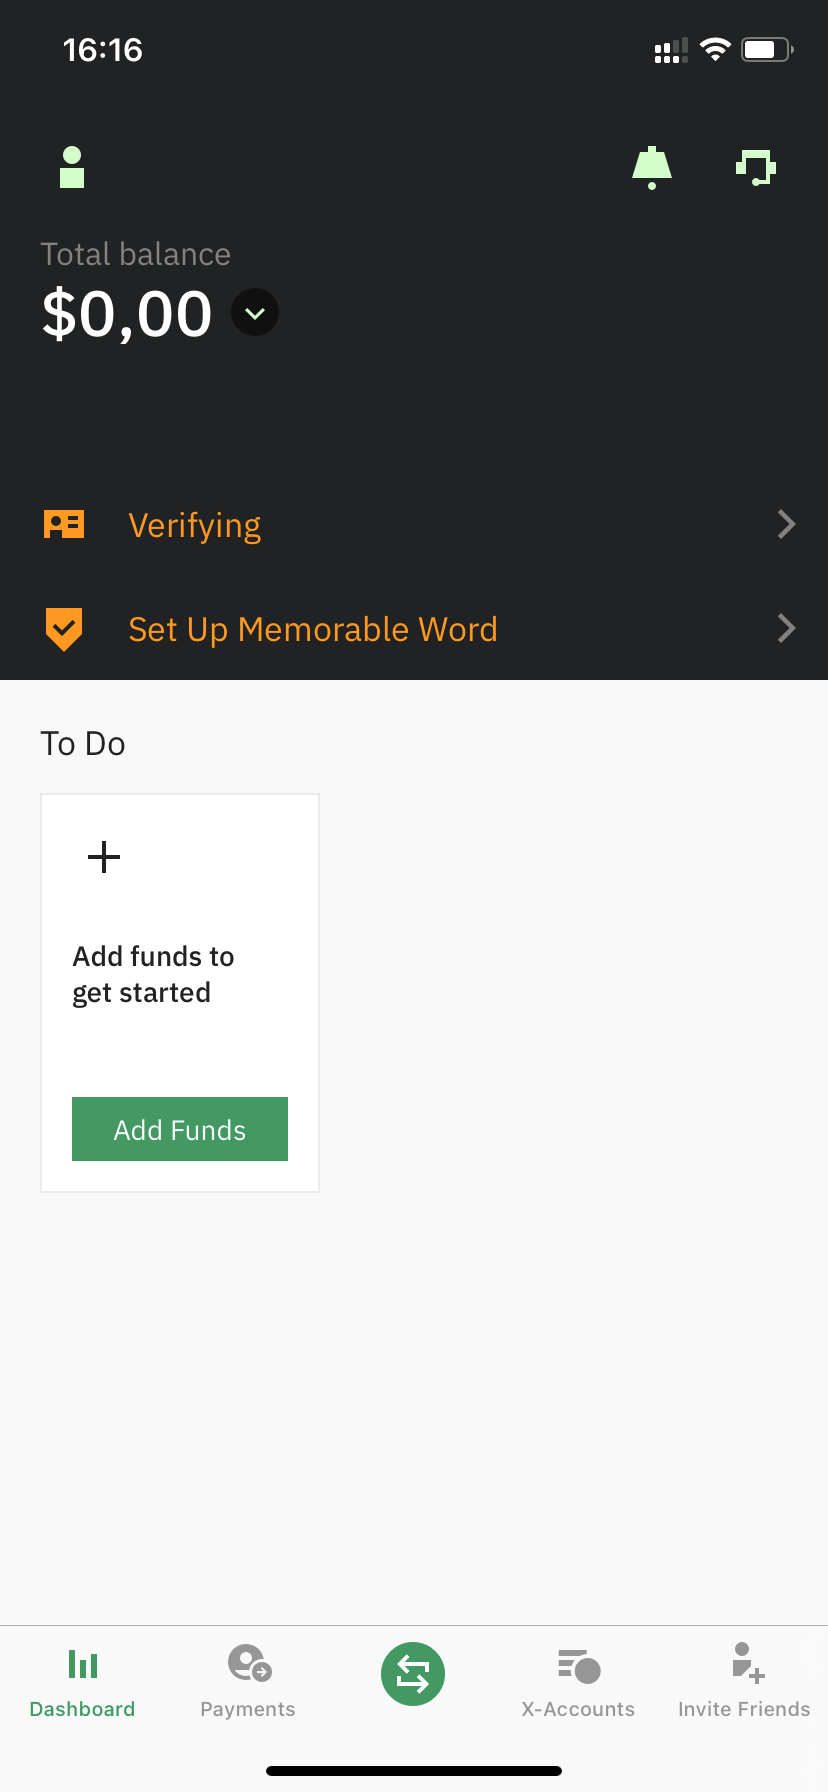828x1792 pixels.
Task: Tap the plus icon in To Do card
Action: [x=104, y=857]
